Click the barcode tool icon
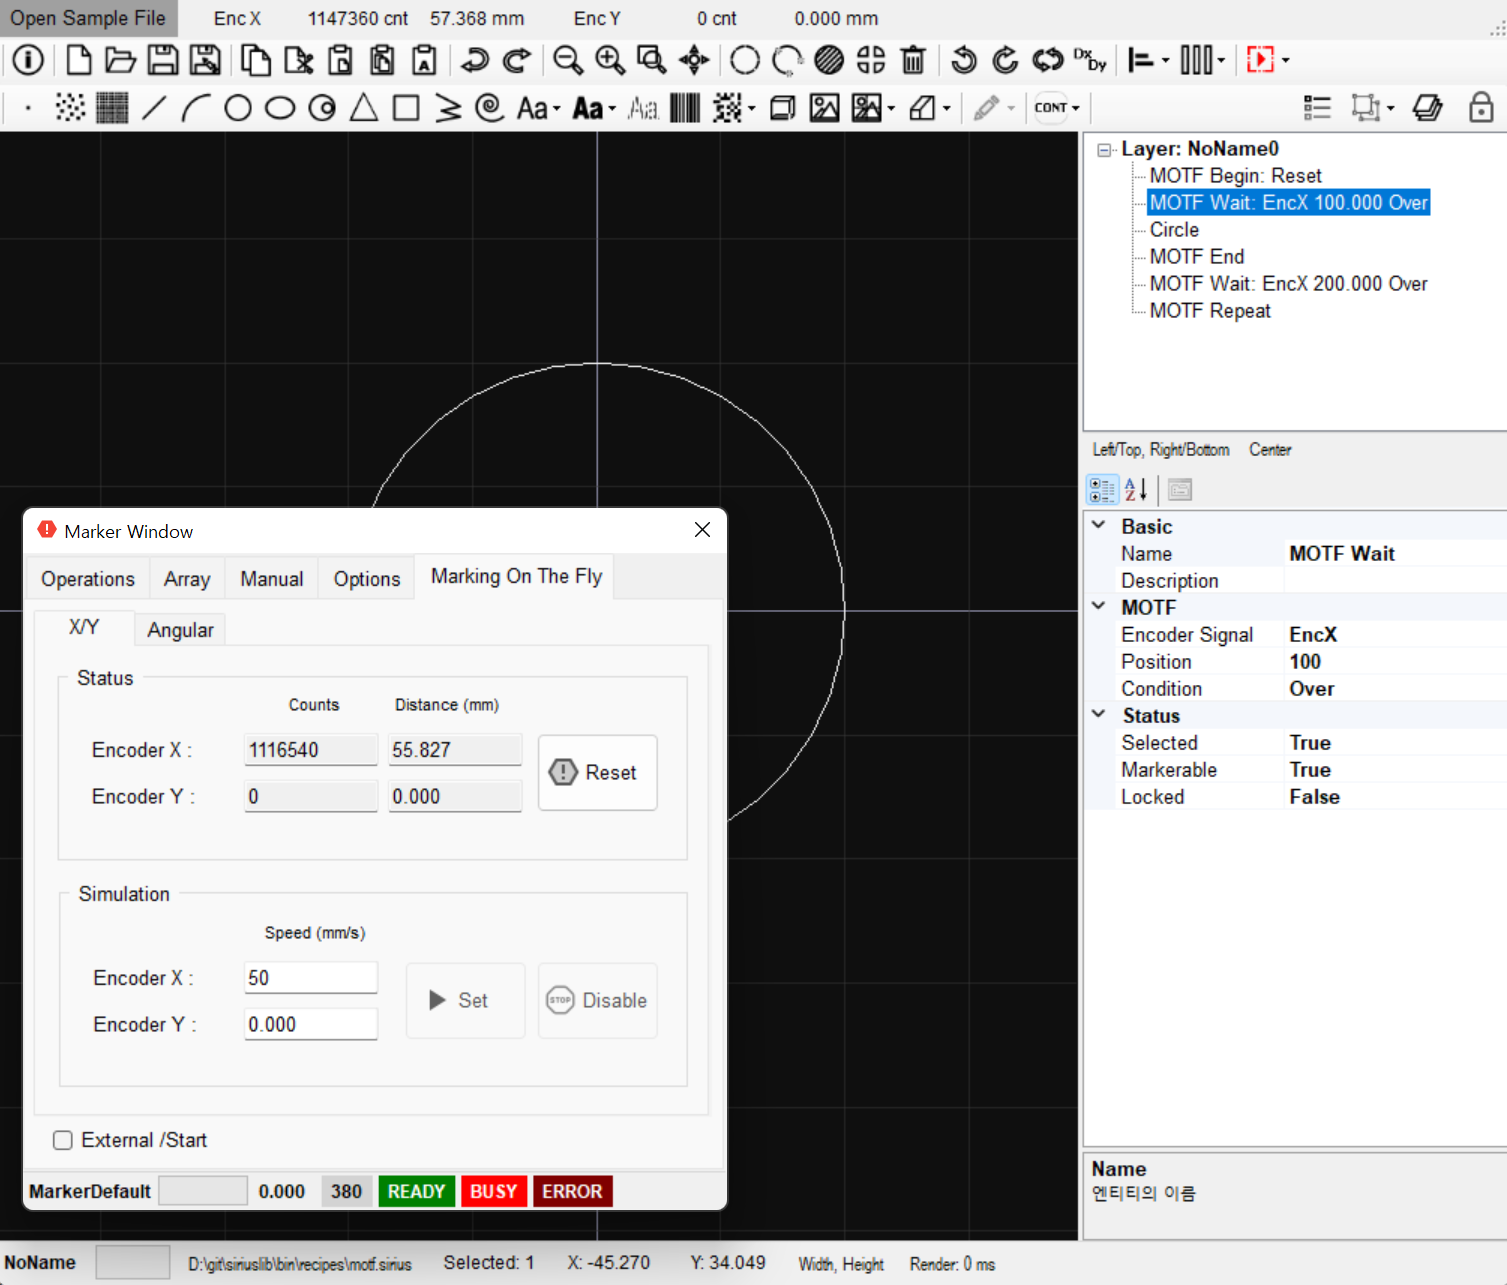The image size is (1507, 1285). click(x=685, y=108)
